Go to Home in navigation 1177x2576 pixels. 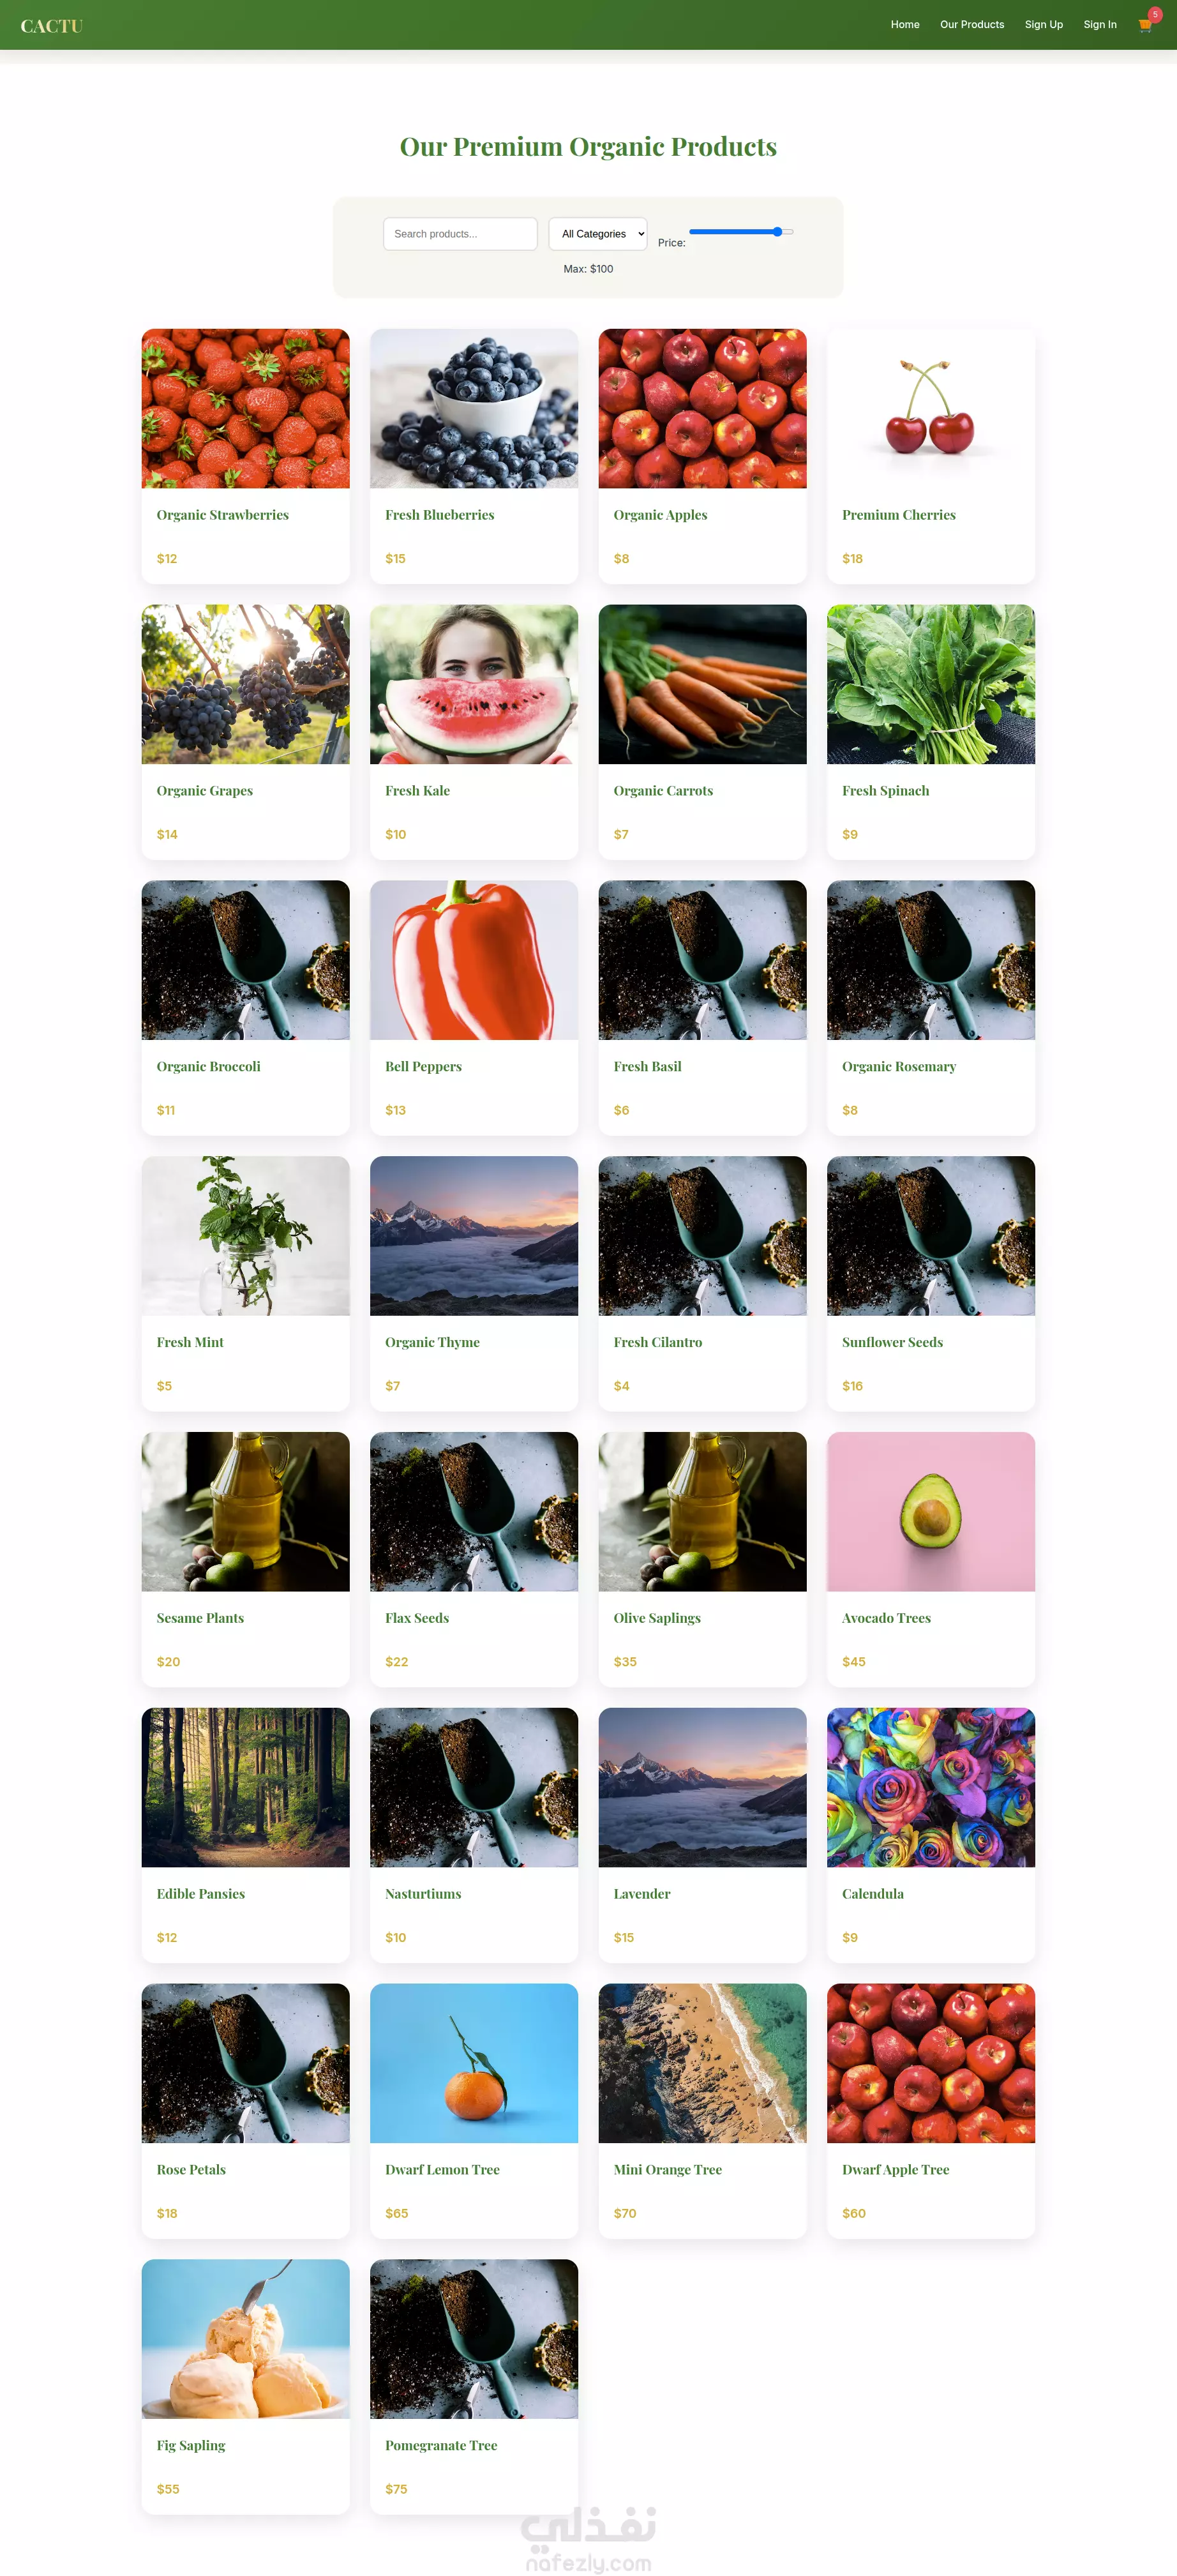click(905, 25)
